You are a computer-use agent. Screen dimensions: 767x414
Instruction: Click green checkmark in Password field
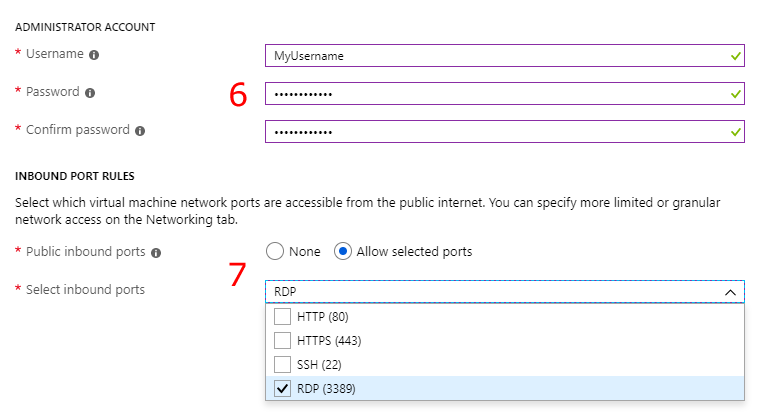[x=735, y=94]
